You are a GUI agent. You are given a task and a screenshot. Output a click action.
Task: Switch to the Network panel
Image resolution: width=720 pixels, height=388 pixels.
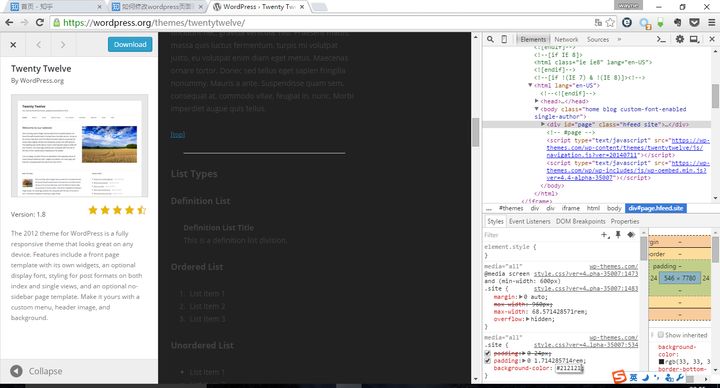(x=566, y=39)
